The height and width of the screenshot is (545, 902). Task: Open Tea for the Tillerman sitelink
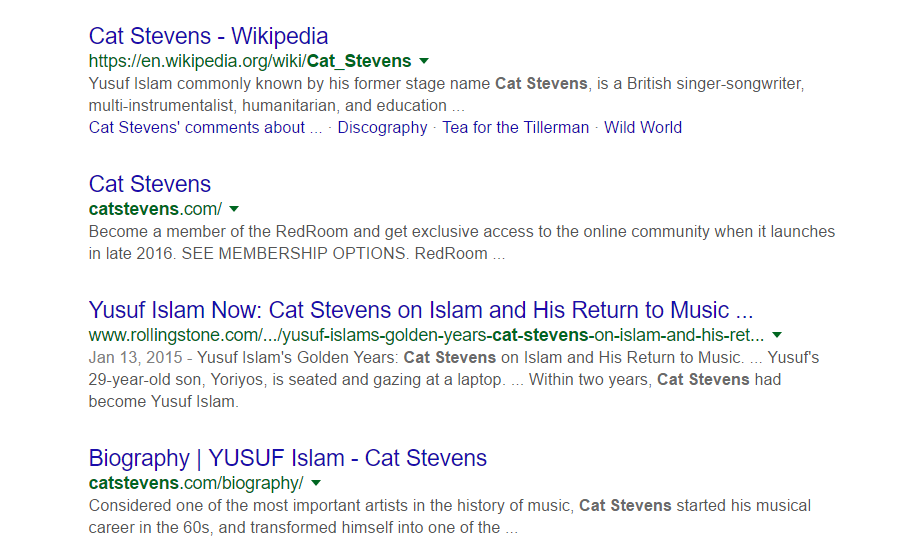[515, 127]
